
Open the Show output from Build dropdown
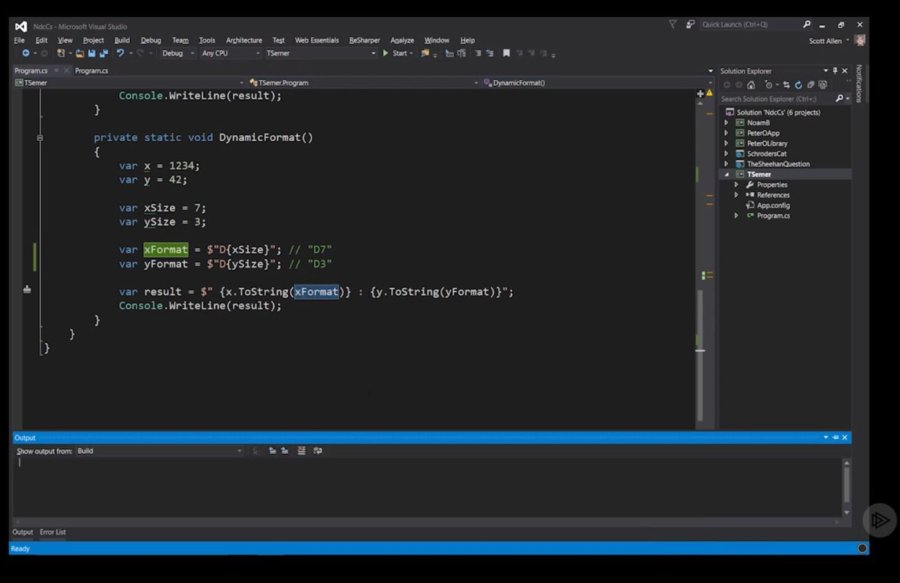158,451
